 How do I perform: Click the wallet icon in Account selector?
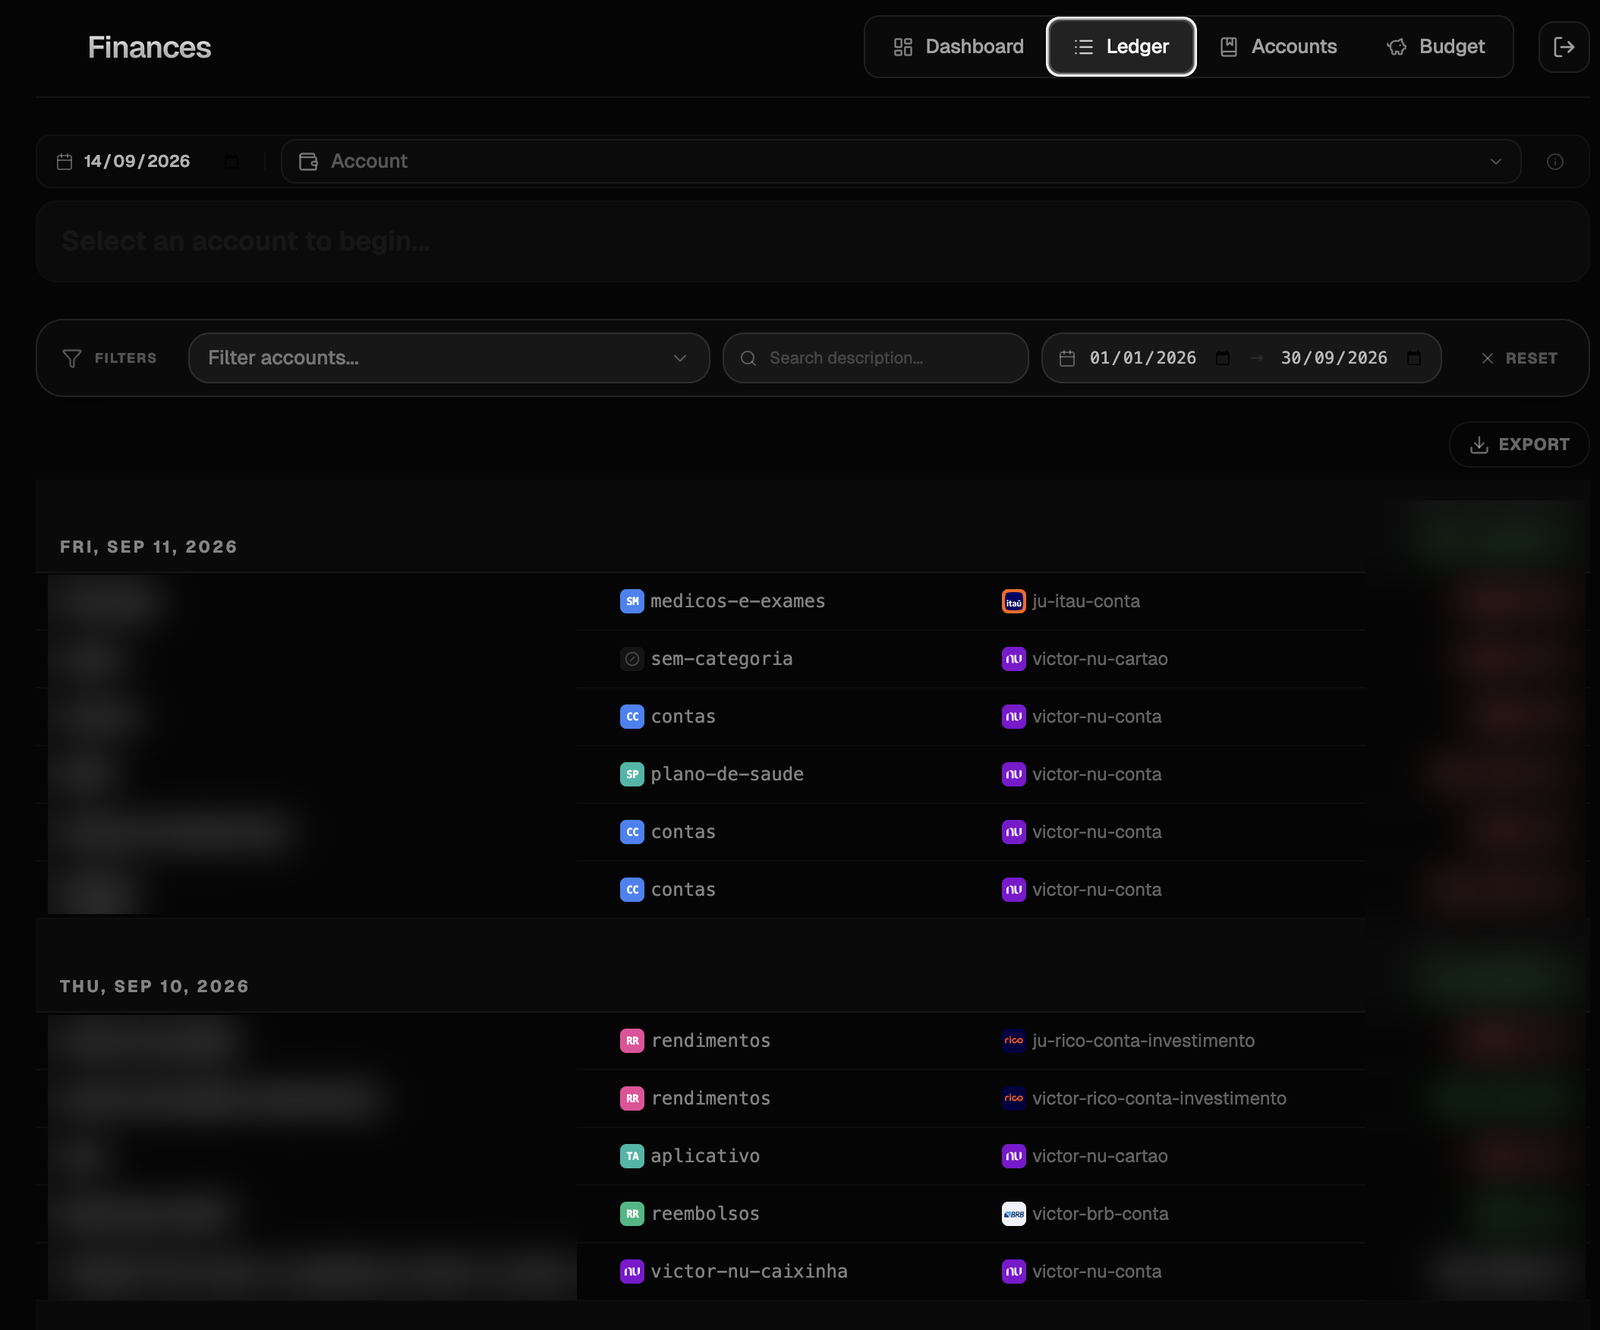[309, 161]
